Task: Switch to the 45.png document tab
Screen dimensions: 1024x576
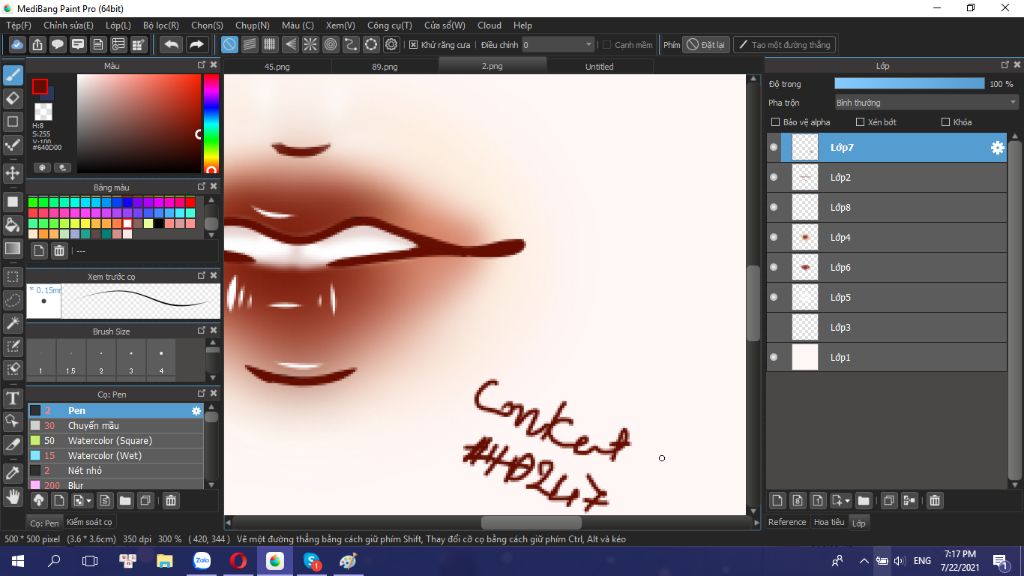Action: click(x=277, y=67)
